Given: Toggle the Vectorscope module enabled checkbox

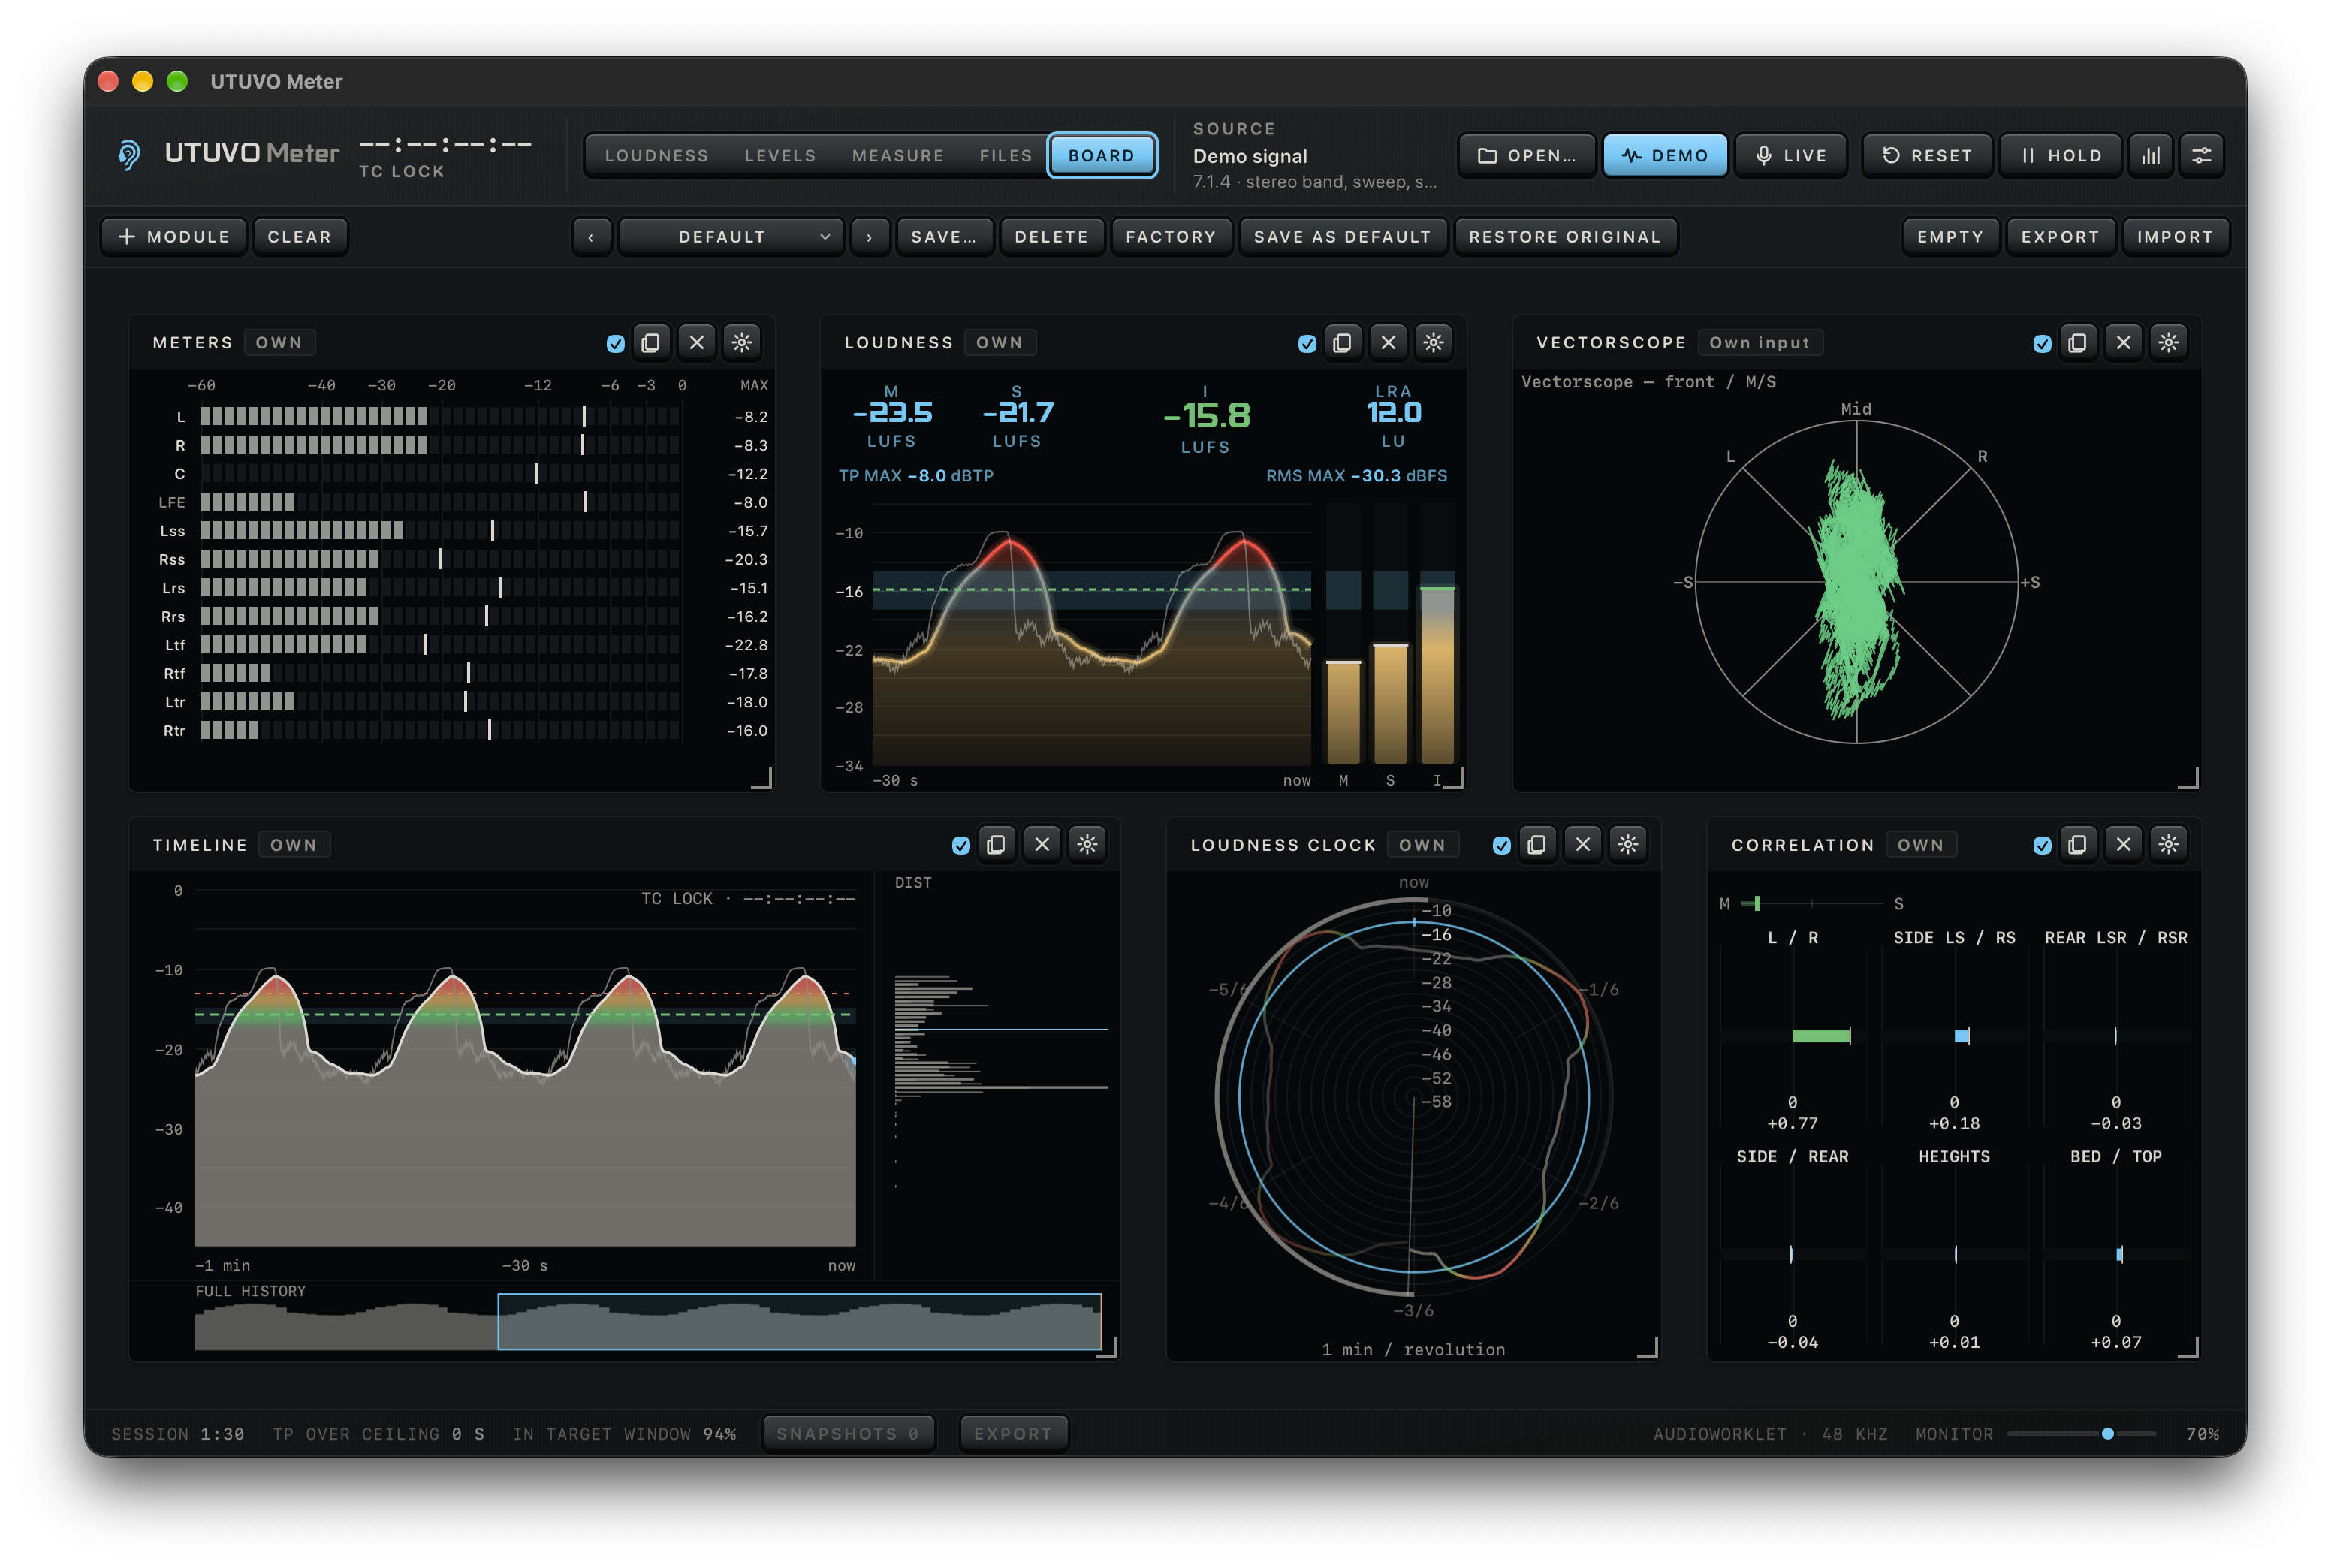Looking at the screenshot, I should pos(2042,344).
